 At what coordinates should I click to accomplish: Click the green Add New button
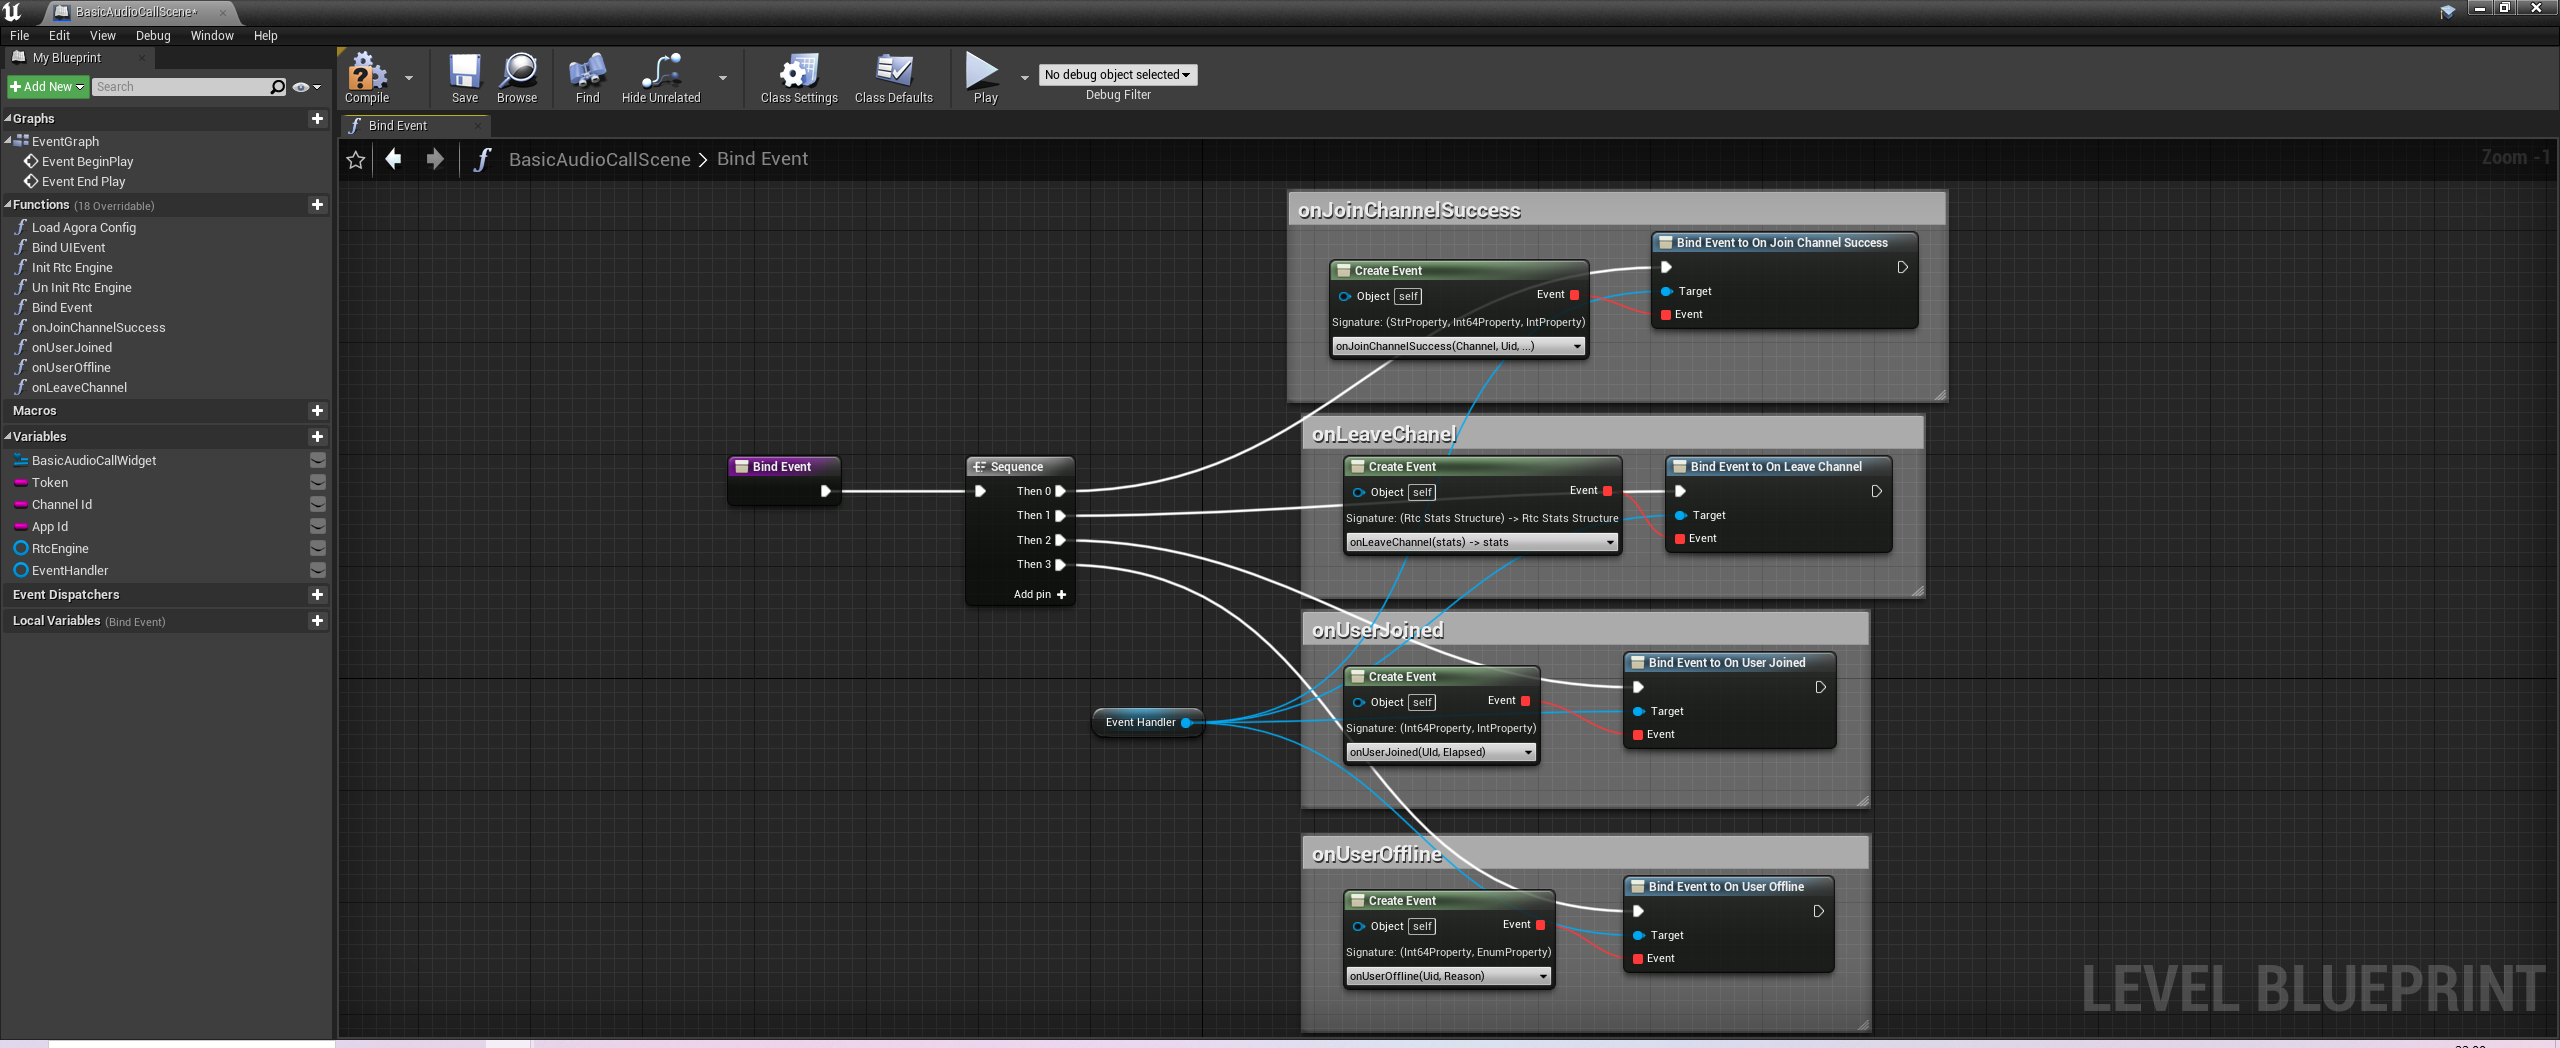(47, 87)
